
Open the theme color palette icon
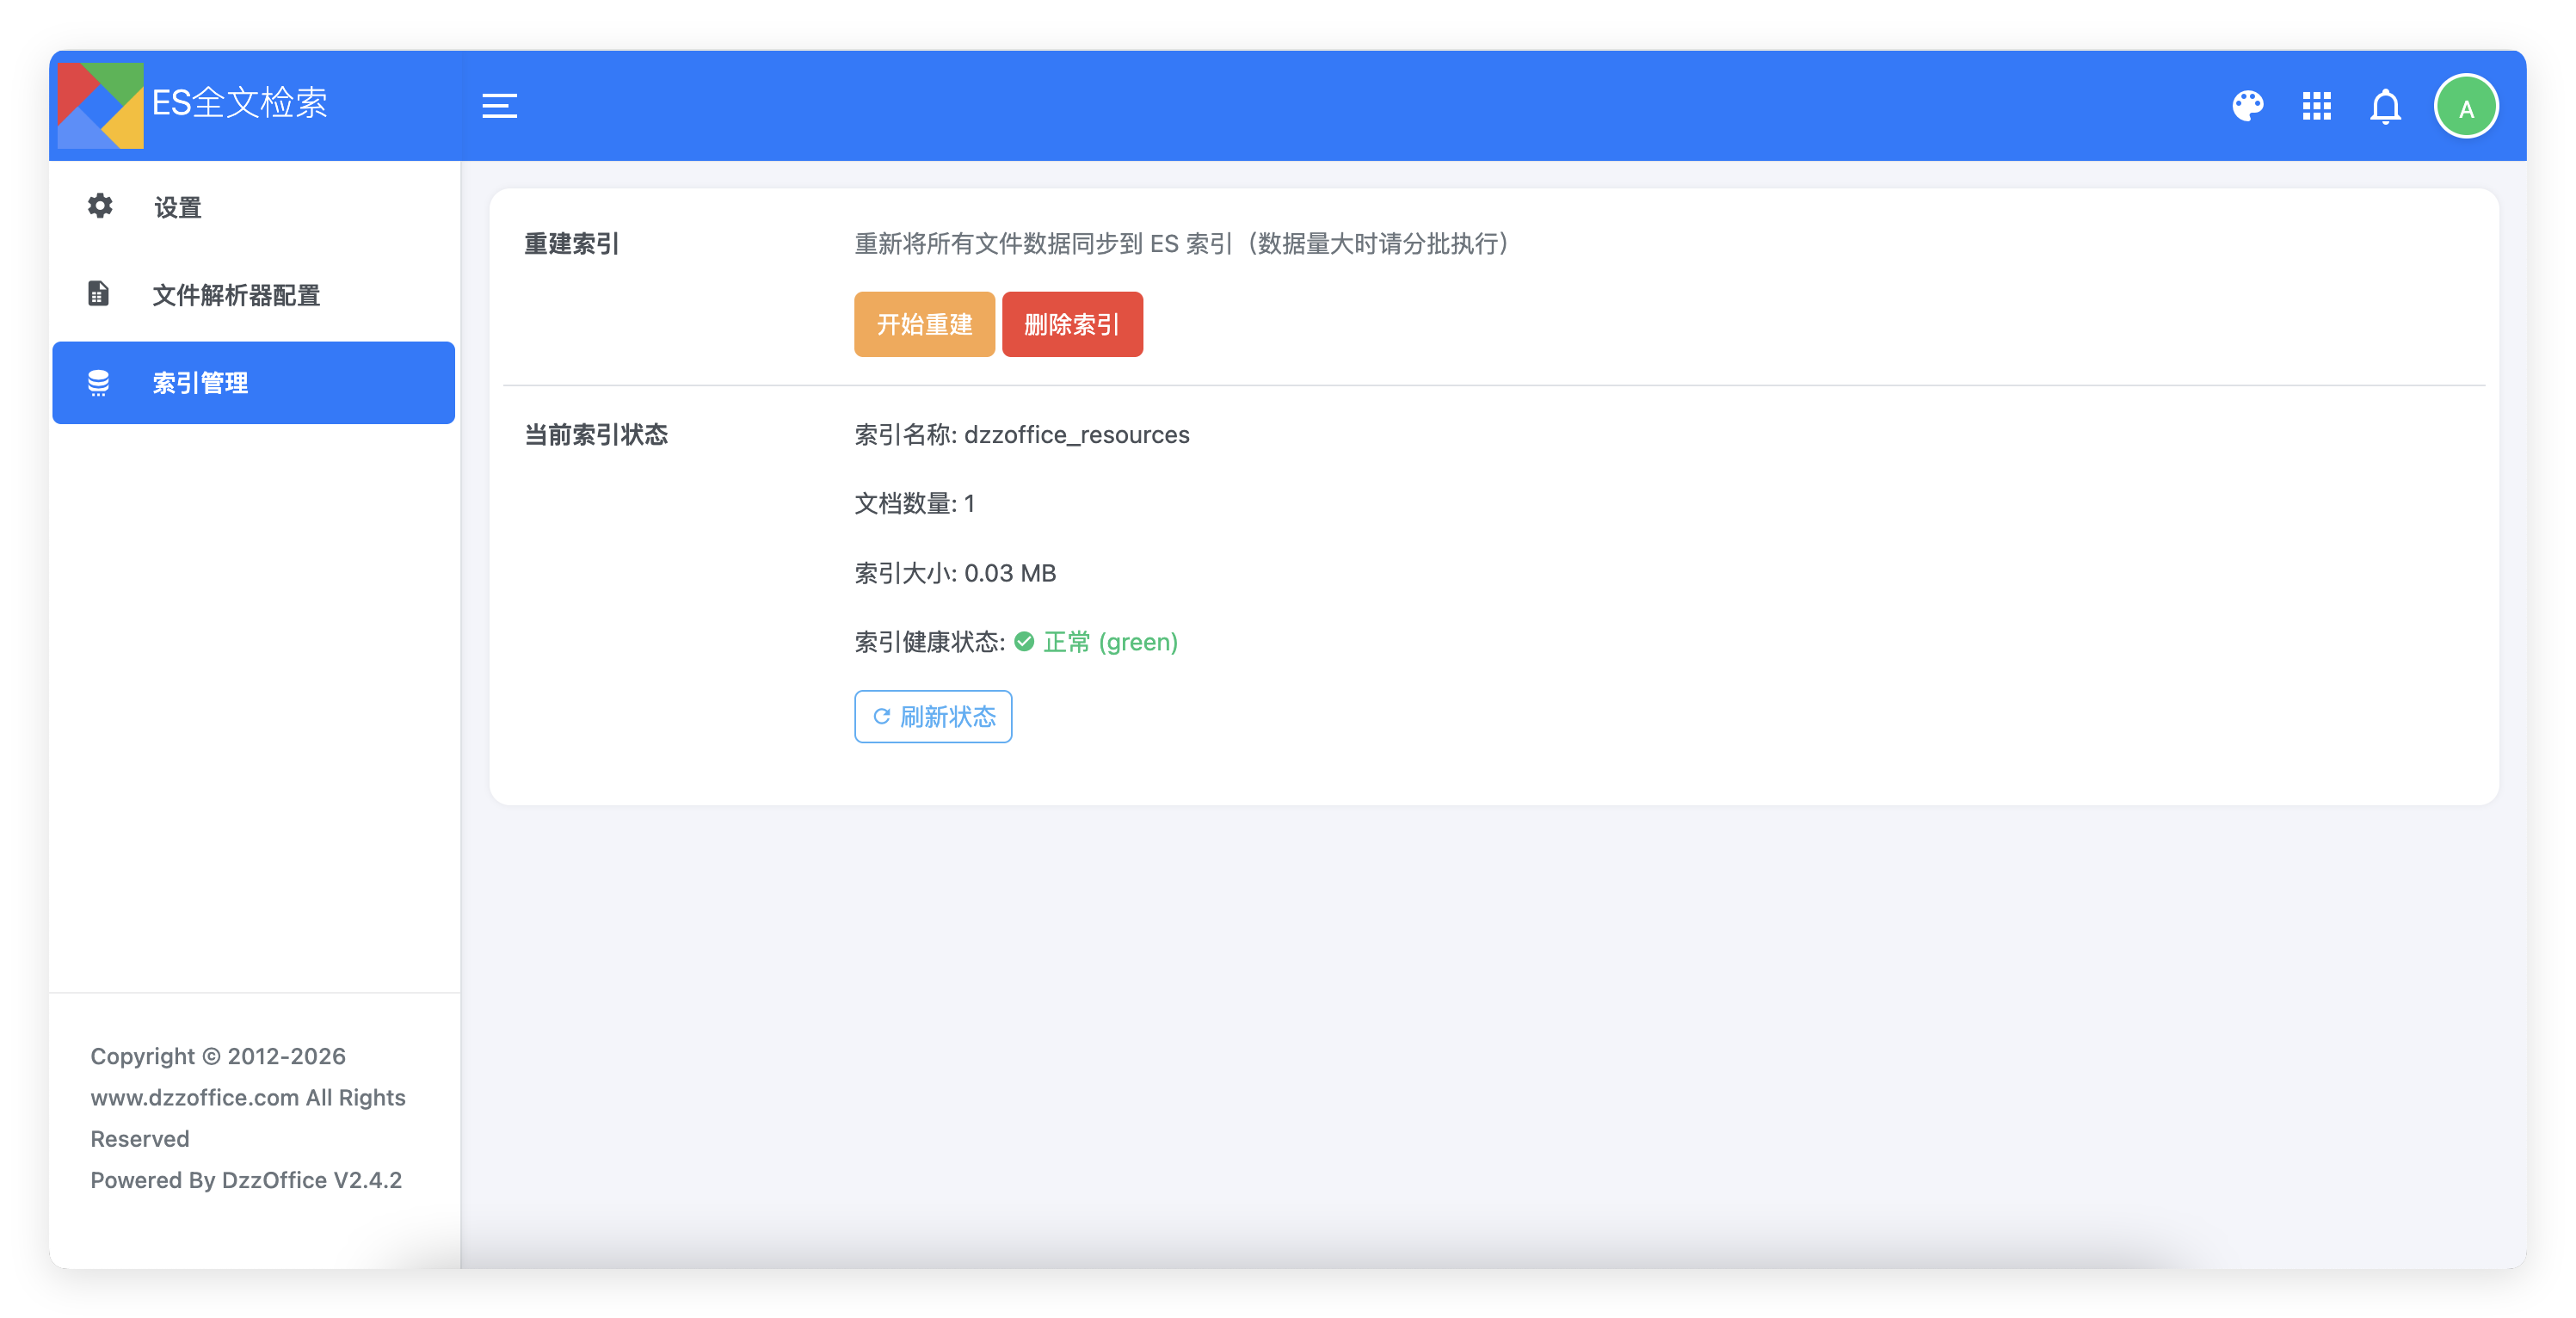coord(2247,106)
